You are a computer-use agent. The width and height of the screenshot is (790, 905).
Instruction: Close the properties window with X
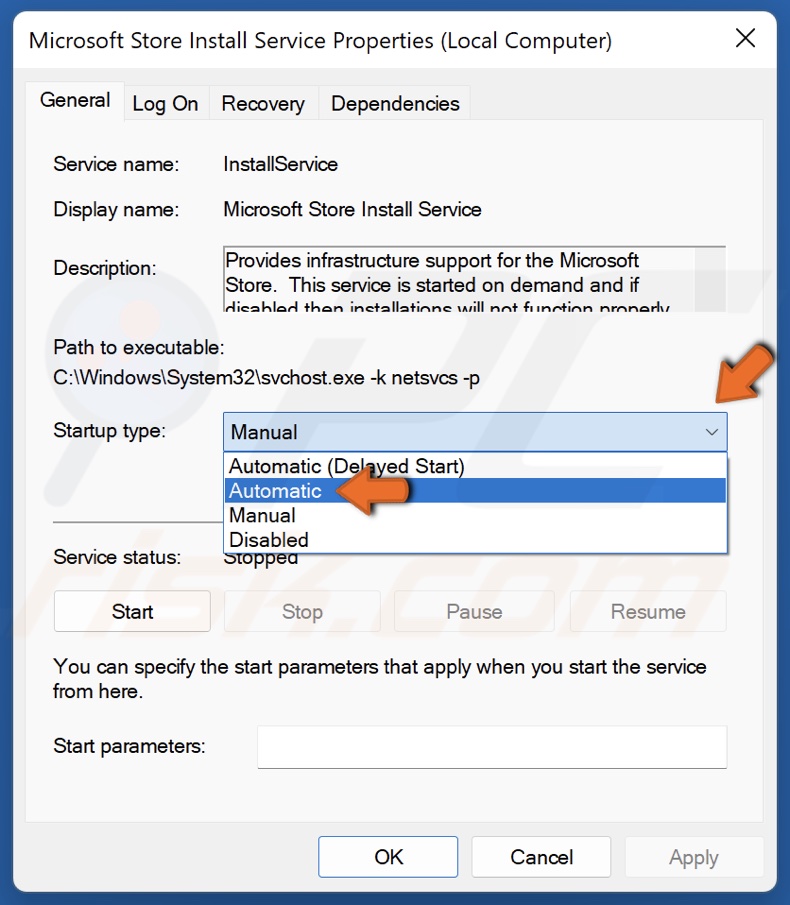tap(745, 39)
